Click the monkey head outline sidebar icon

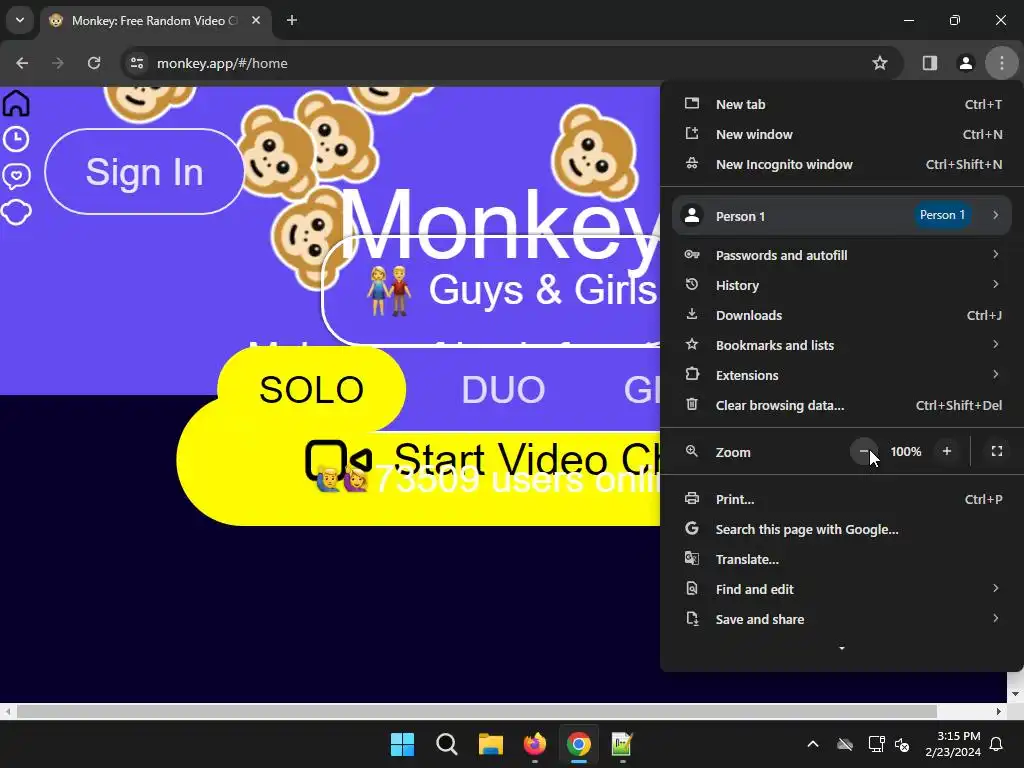[16, 212]
